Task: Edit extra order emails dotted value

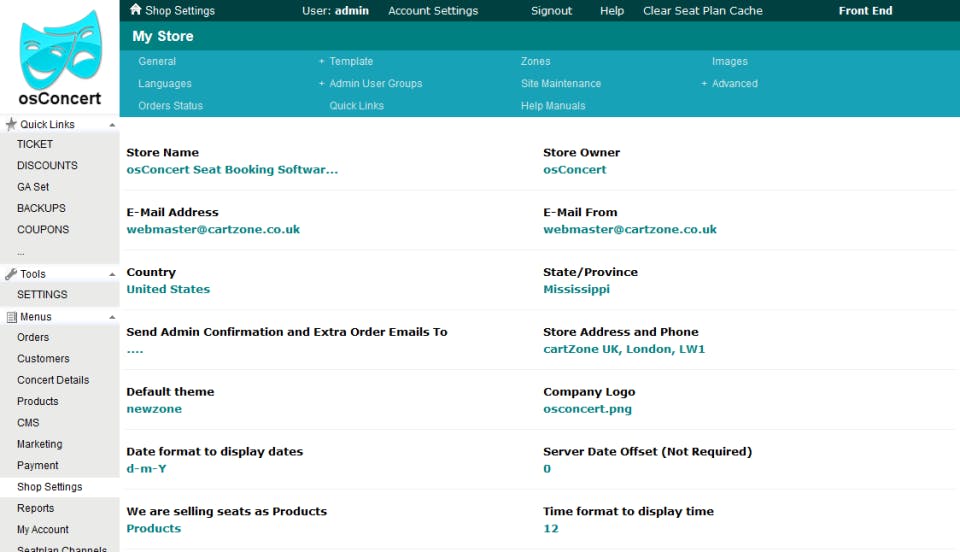Action: coord(135,350)
